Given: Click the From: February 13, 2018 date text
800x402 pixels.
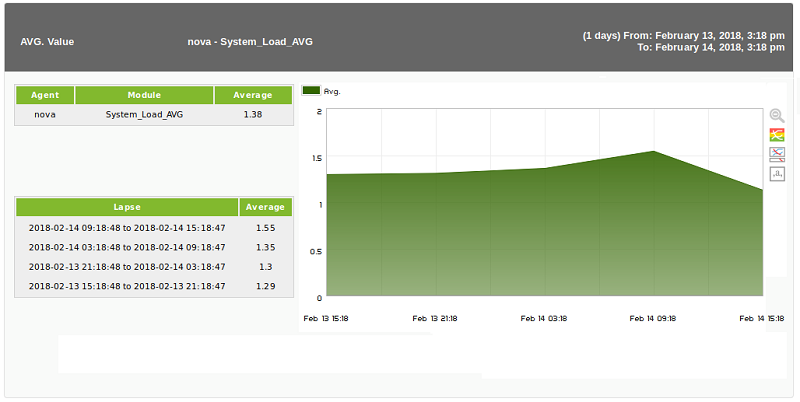Looking at the screenshot, I should pos(684,36).
